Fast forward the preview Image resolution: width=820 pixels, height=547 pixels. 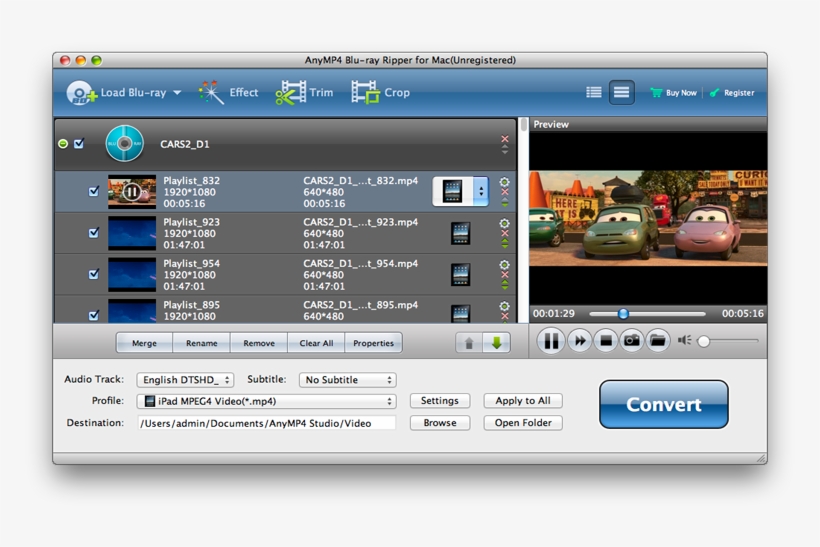pyautogui.click(x=579, y=341)
